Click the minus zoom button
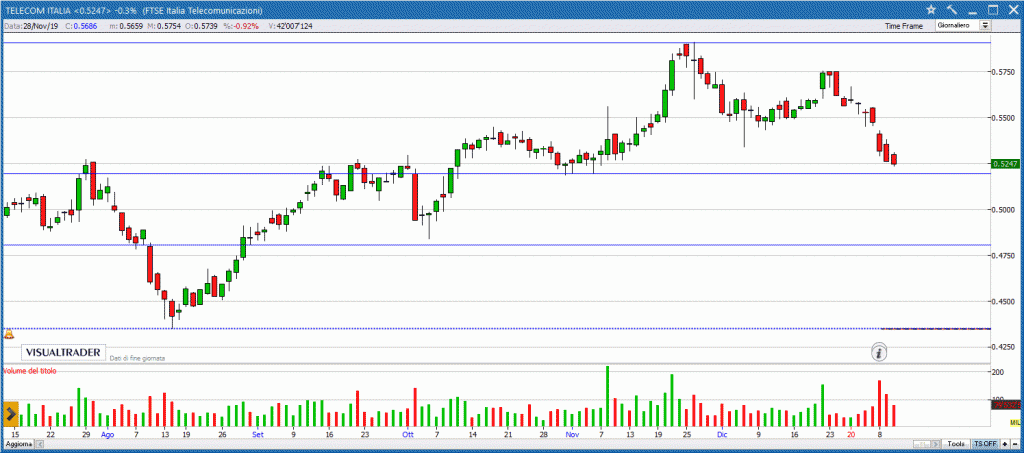1024x453 pixels. coord(1016,444)
